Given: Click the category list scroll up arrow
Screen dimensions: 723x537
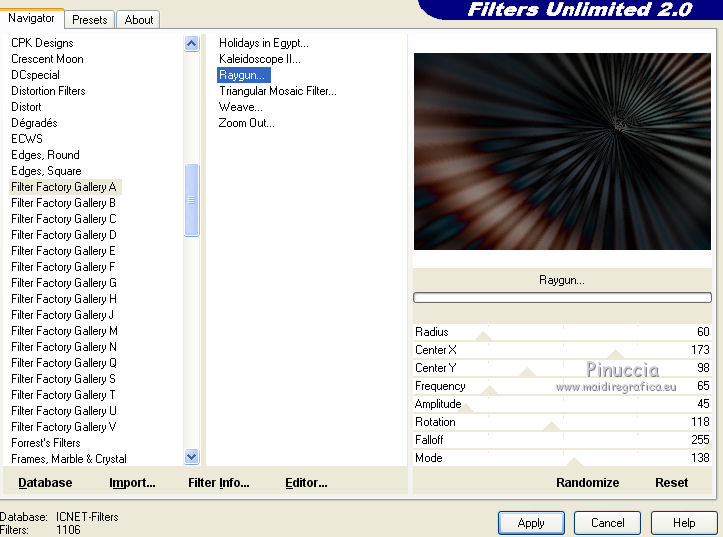Looking at the screenshot, I should 191,44.
